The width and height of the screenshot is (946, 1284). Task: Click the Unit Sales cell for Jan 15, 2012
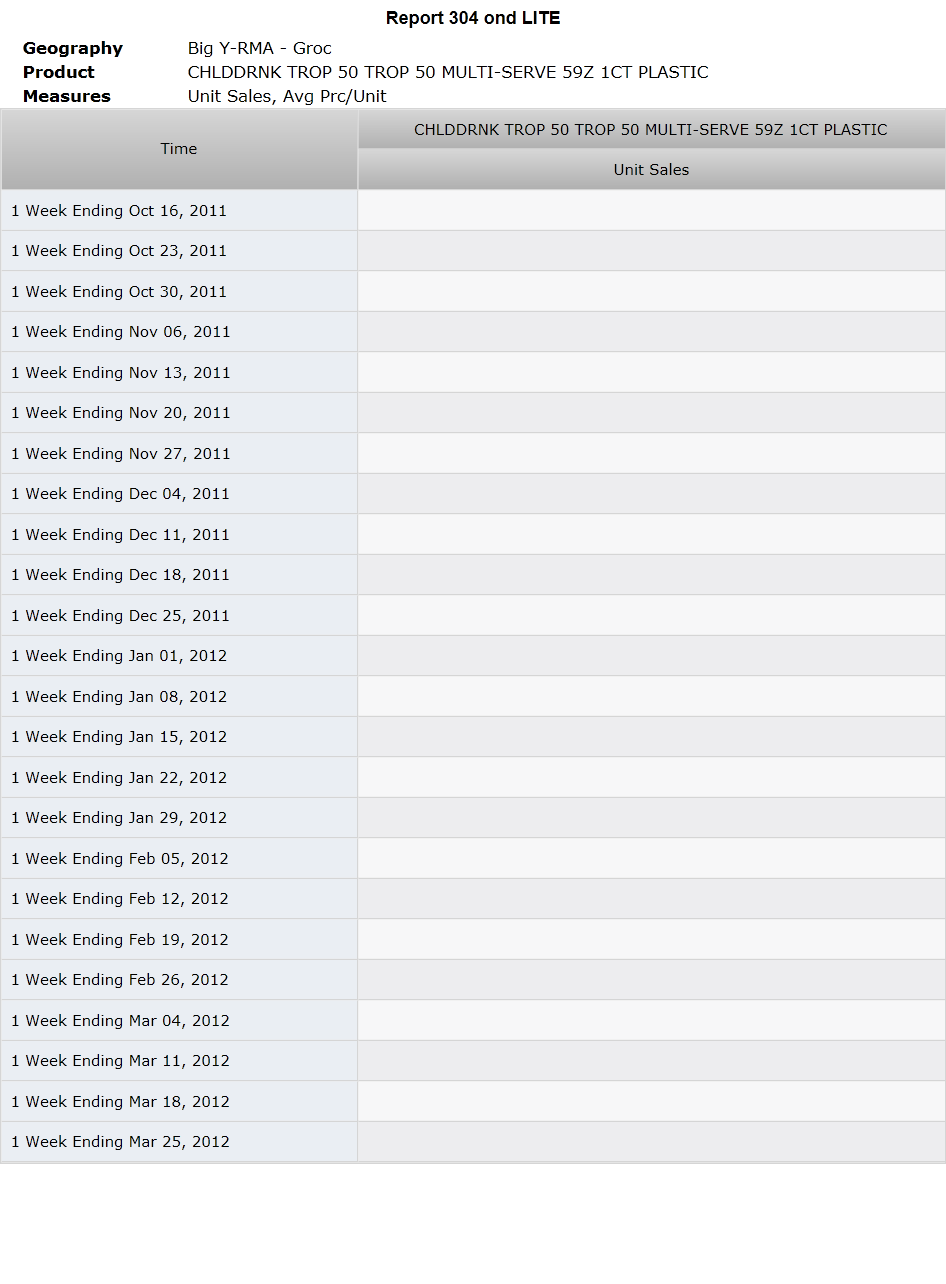[x=651, y=737]
